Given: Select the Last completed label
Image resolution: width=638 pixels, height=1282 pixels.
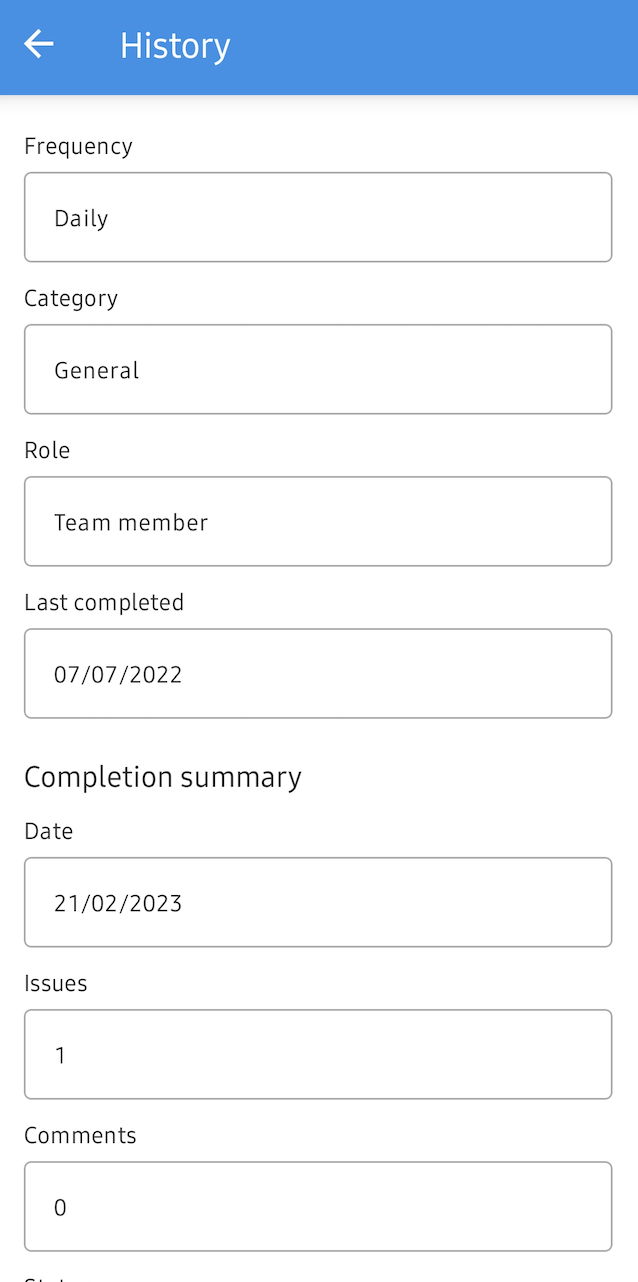Looking at the screenshot, I should click(104, 602).
